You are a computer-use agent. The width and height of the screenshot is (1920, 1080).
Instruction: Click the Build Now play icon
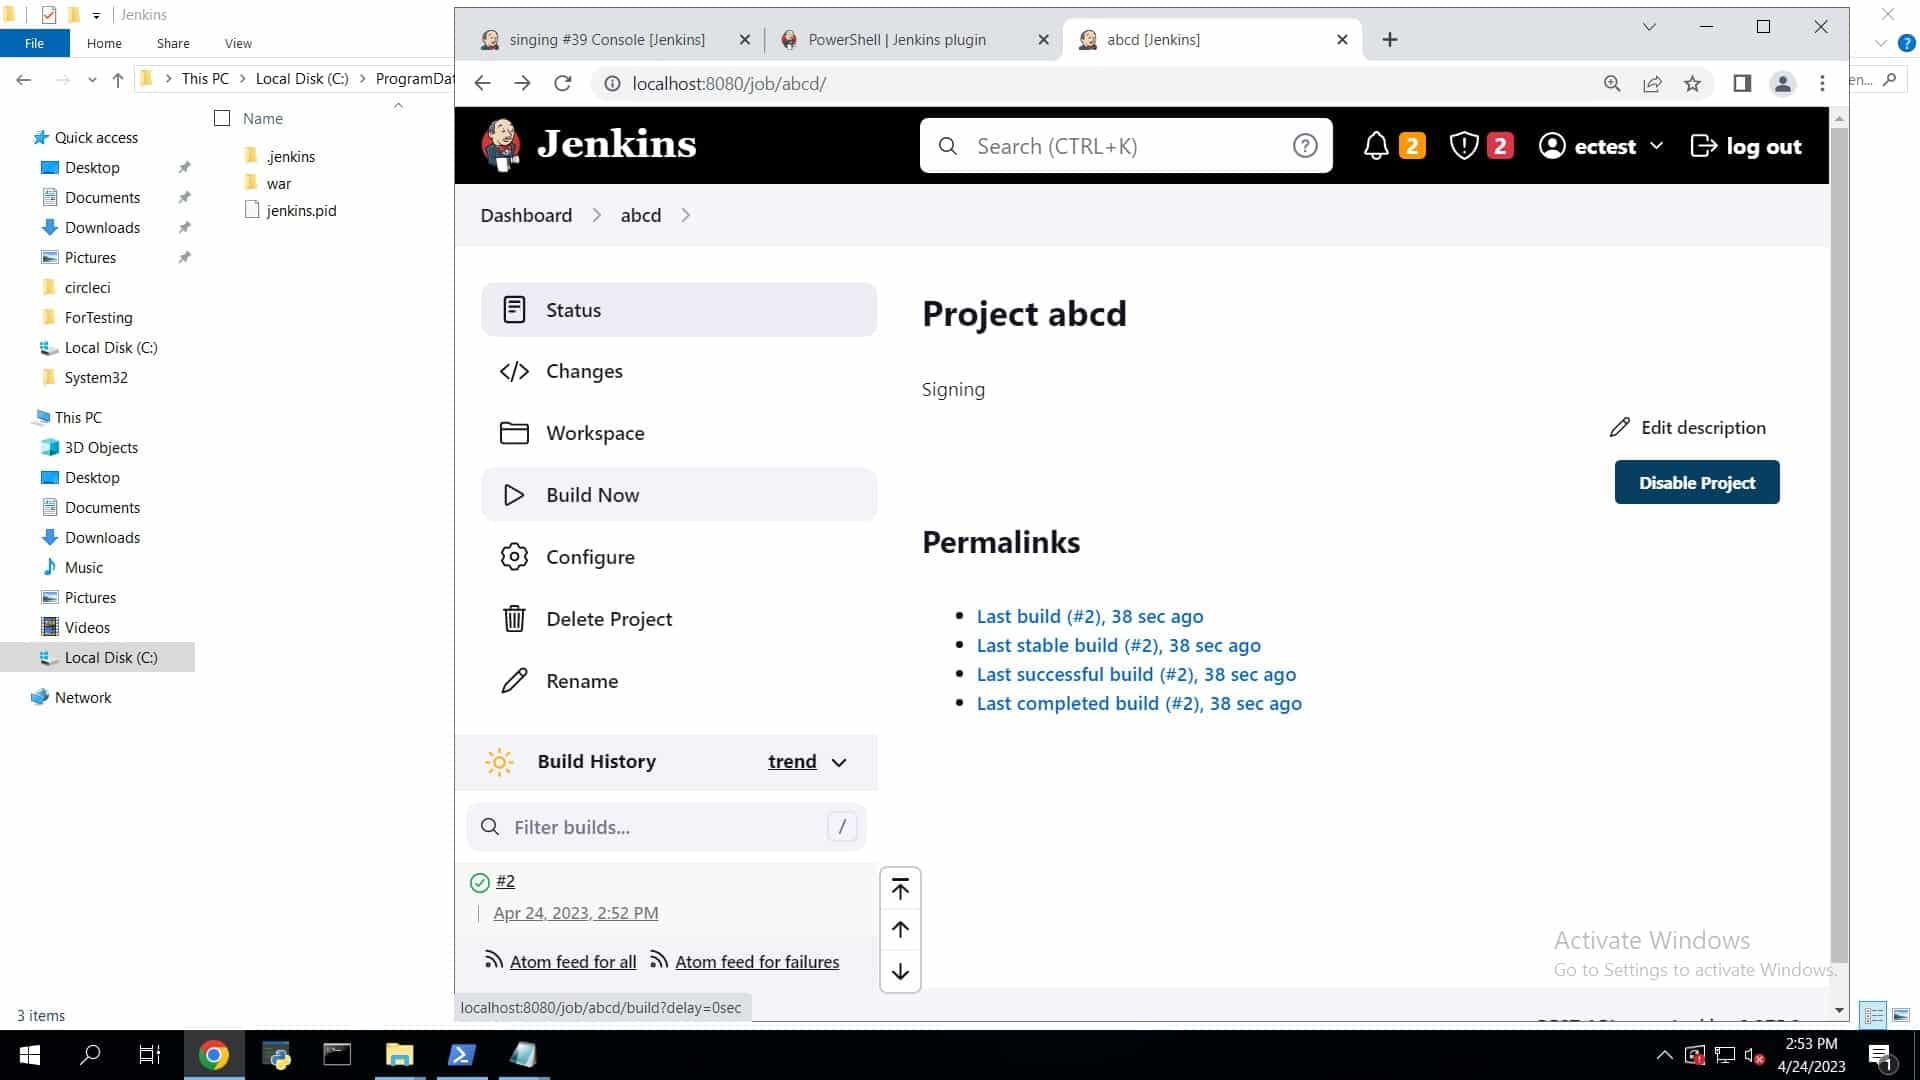pyautogui.click(x=514, y=495)
